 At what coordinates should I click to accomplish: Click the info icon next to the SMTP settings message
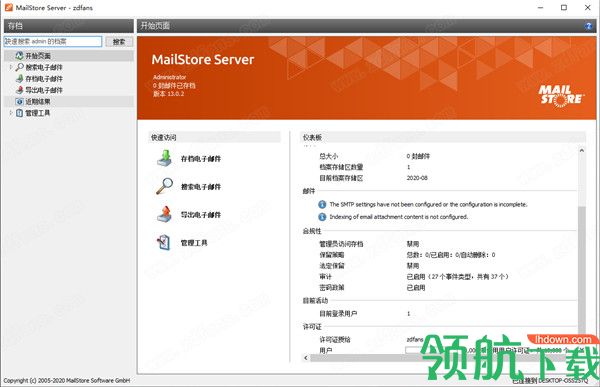click(x=322, y=204)
